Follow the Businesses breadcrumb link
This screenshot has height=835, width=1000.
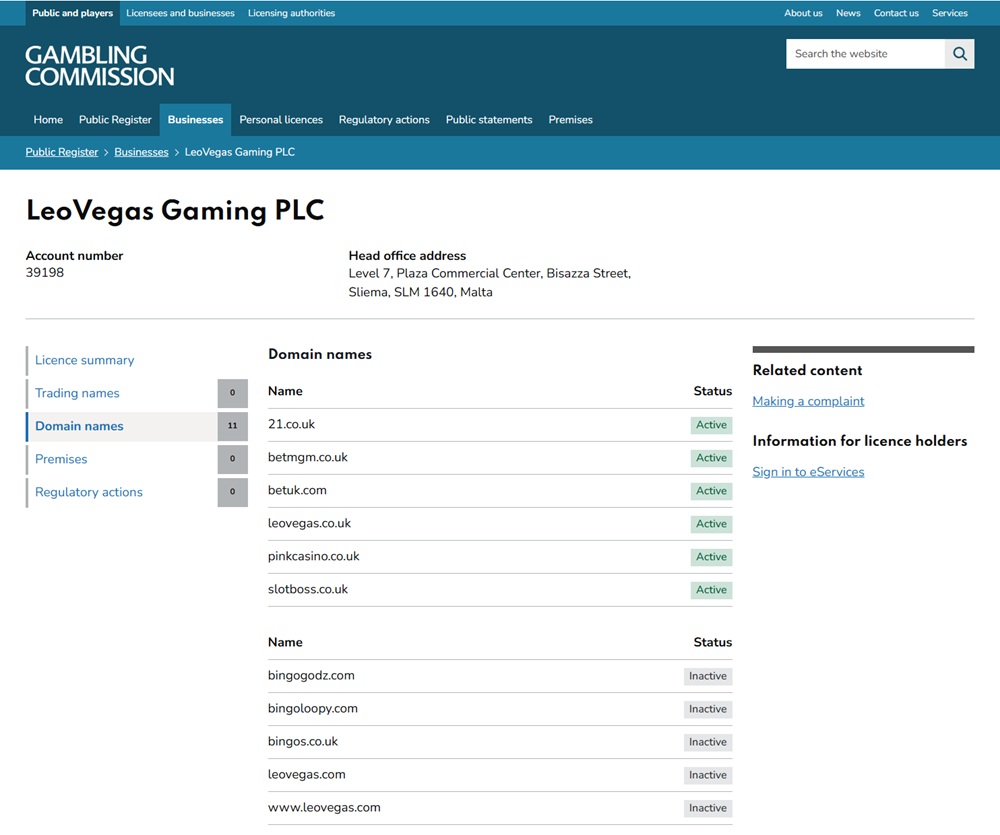coord(142,152)
